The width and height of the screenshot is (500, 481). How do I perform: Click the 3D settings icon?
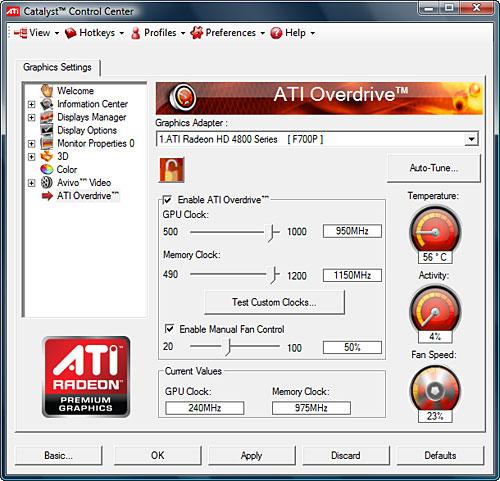point(47,156)
